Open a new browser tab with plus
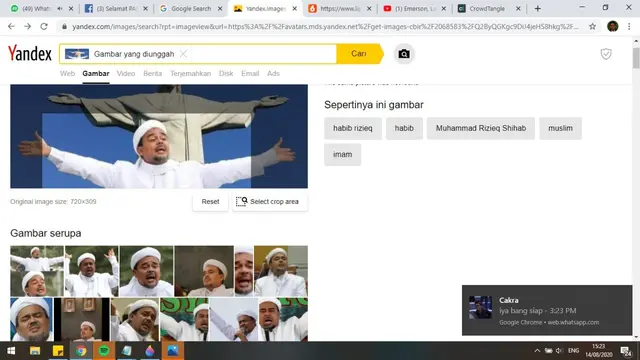 [x=538, y=9]
